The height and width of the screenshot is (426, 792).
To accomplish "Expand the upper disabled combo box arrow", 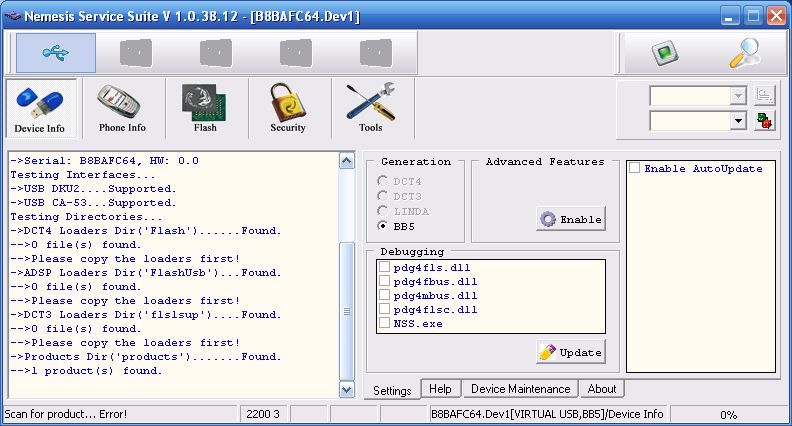I will tap(738, 96).
